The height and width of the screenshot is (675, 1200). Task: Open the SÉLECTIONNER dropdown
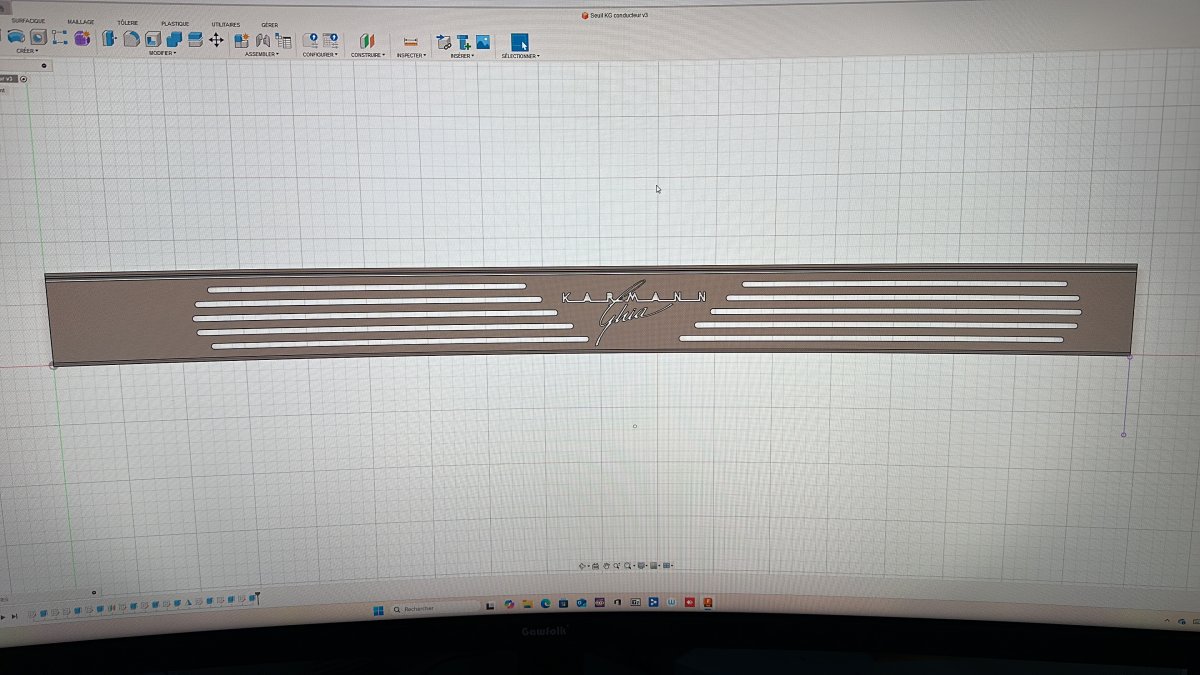point(520,56)
